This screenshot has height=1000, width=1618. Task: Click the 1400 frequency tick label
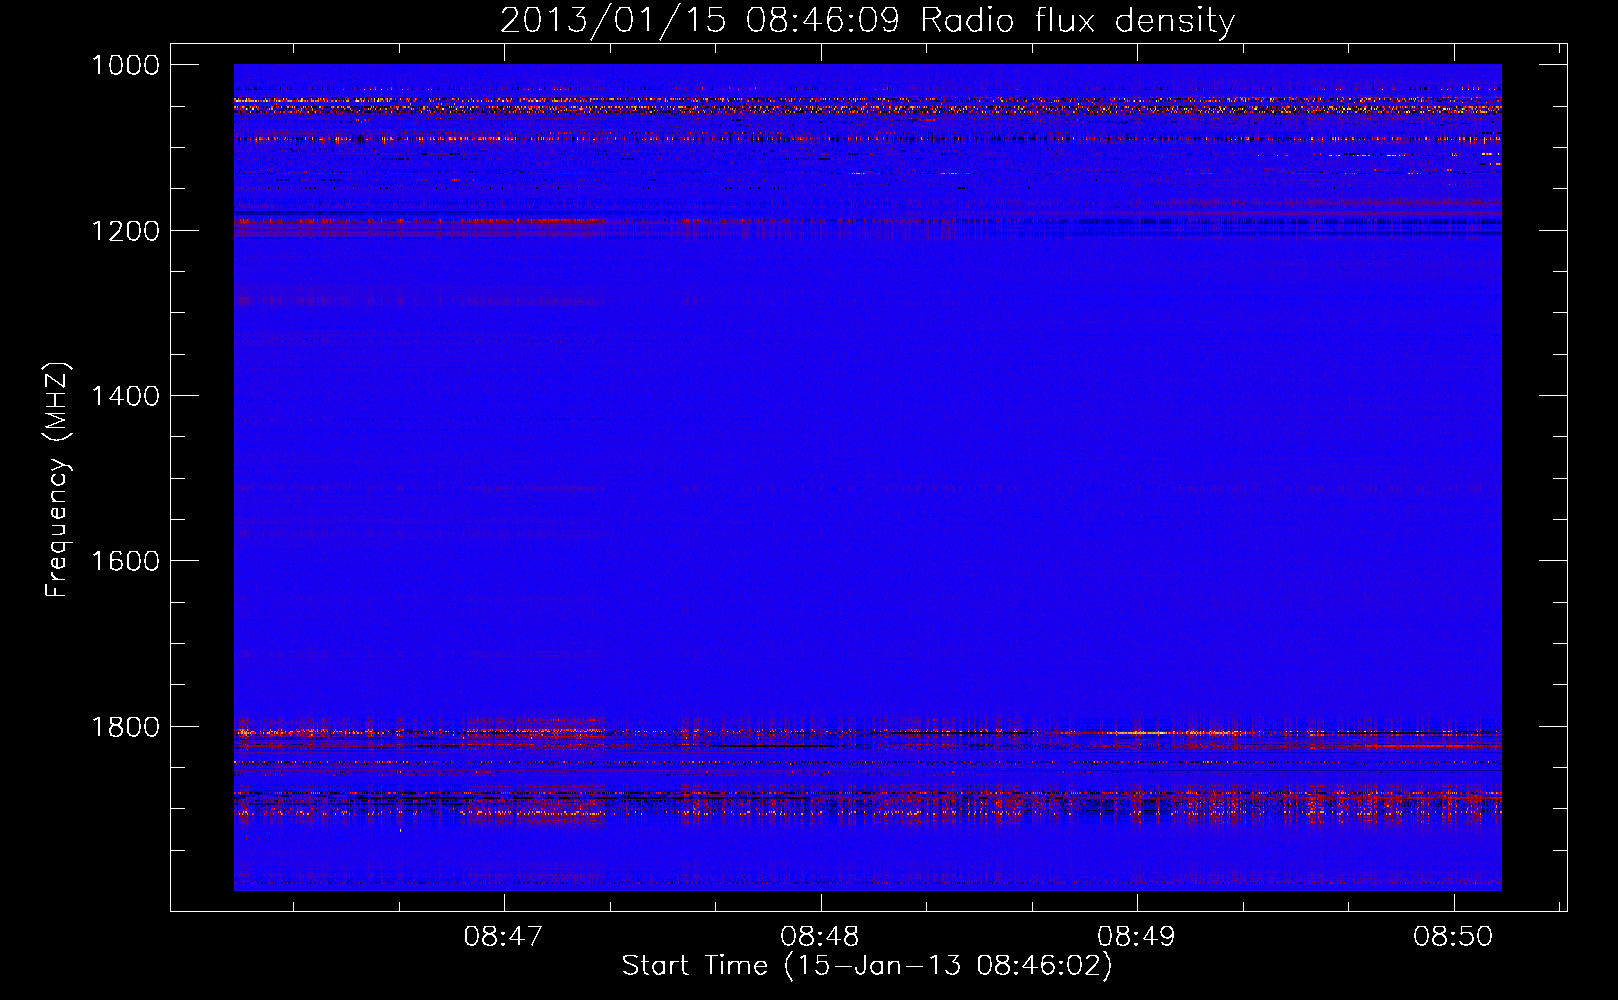click(125, 396)
